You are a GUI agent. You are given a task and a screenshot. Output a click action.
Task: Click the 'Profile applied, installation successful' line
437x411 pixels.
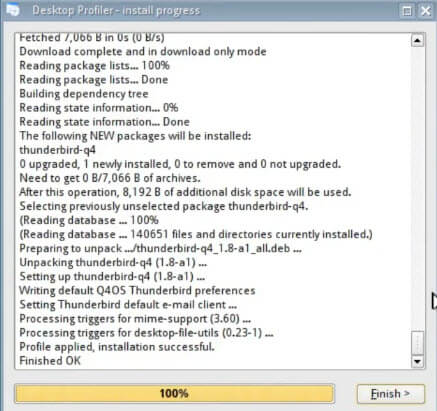point(117,347)
